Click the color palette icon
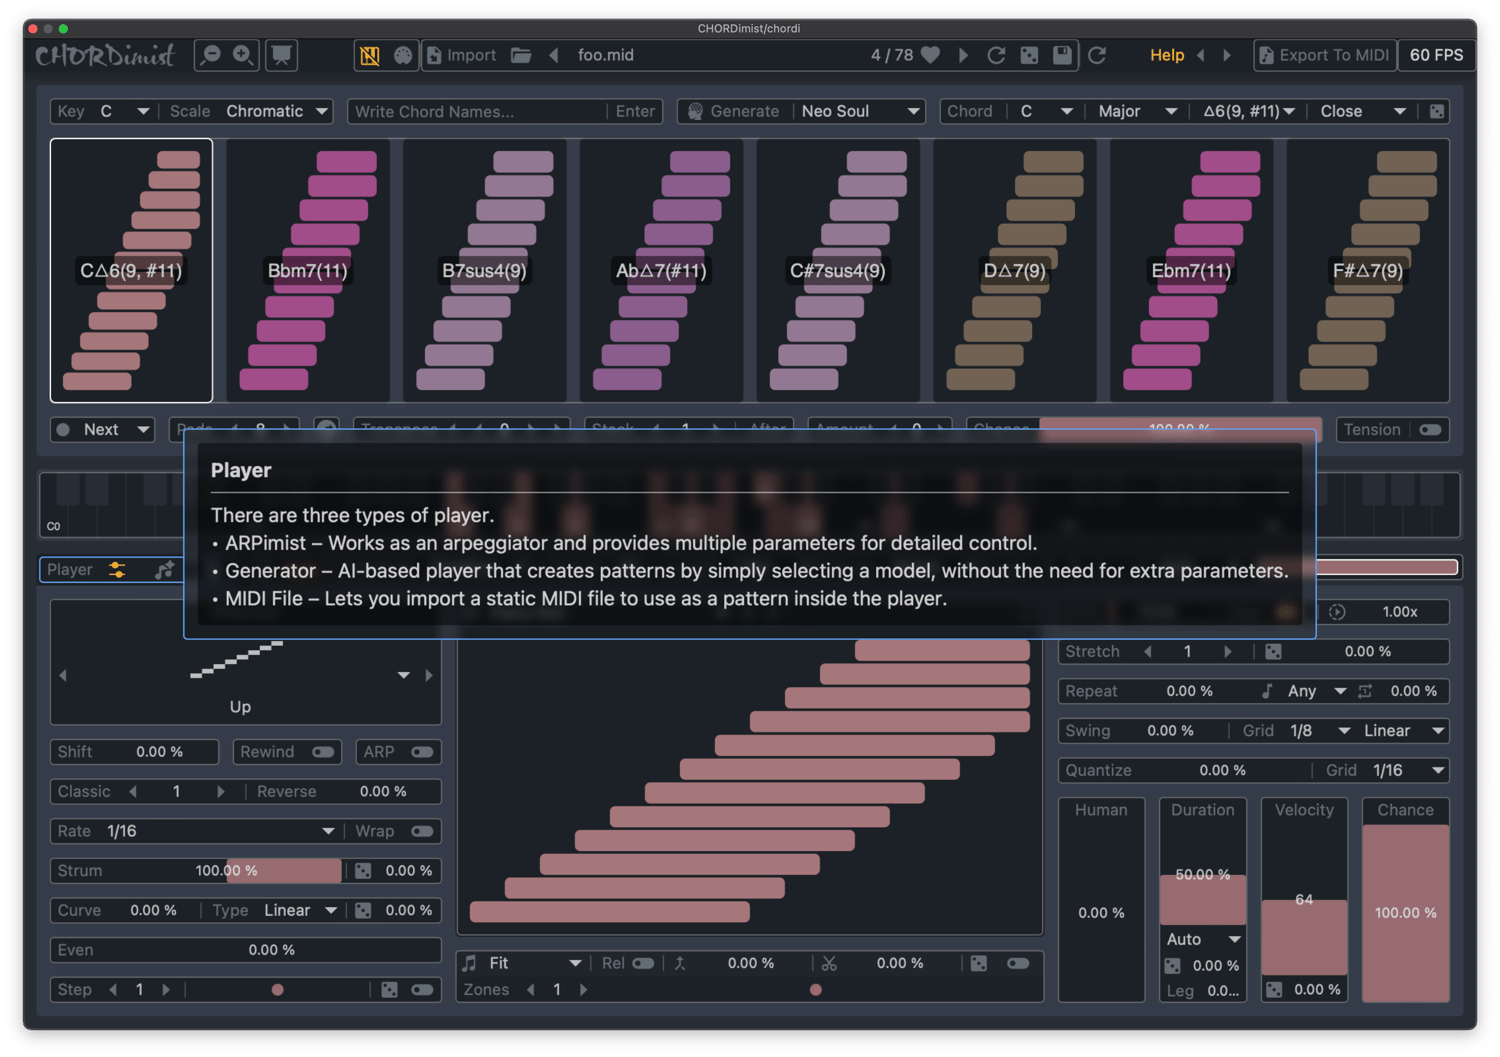Screen dimensions: 1500x1057 click(x=403, y=55)
